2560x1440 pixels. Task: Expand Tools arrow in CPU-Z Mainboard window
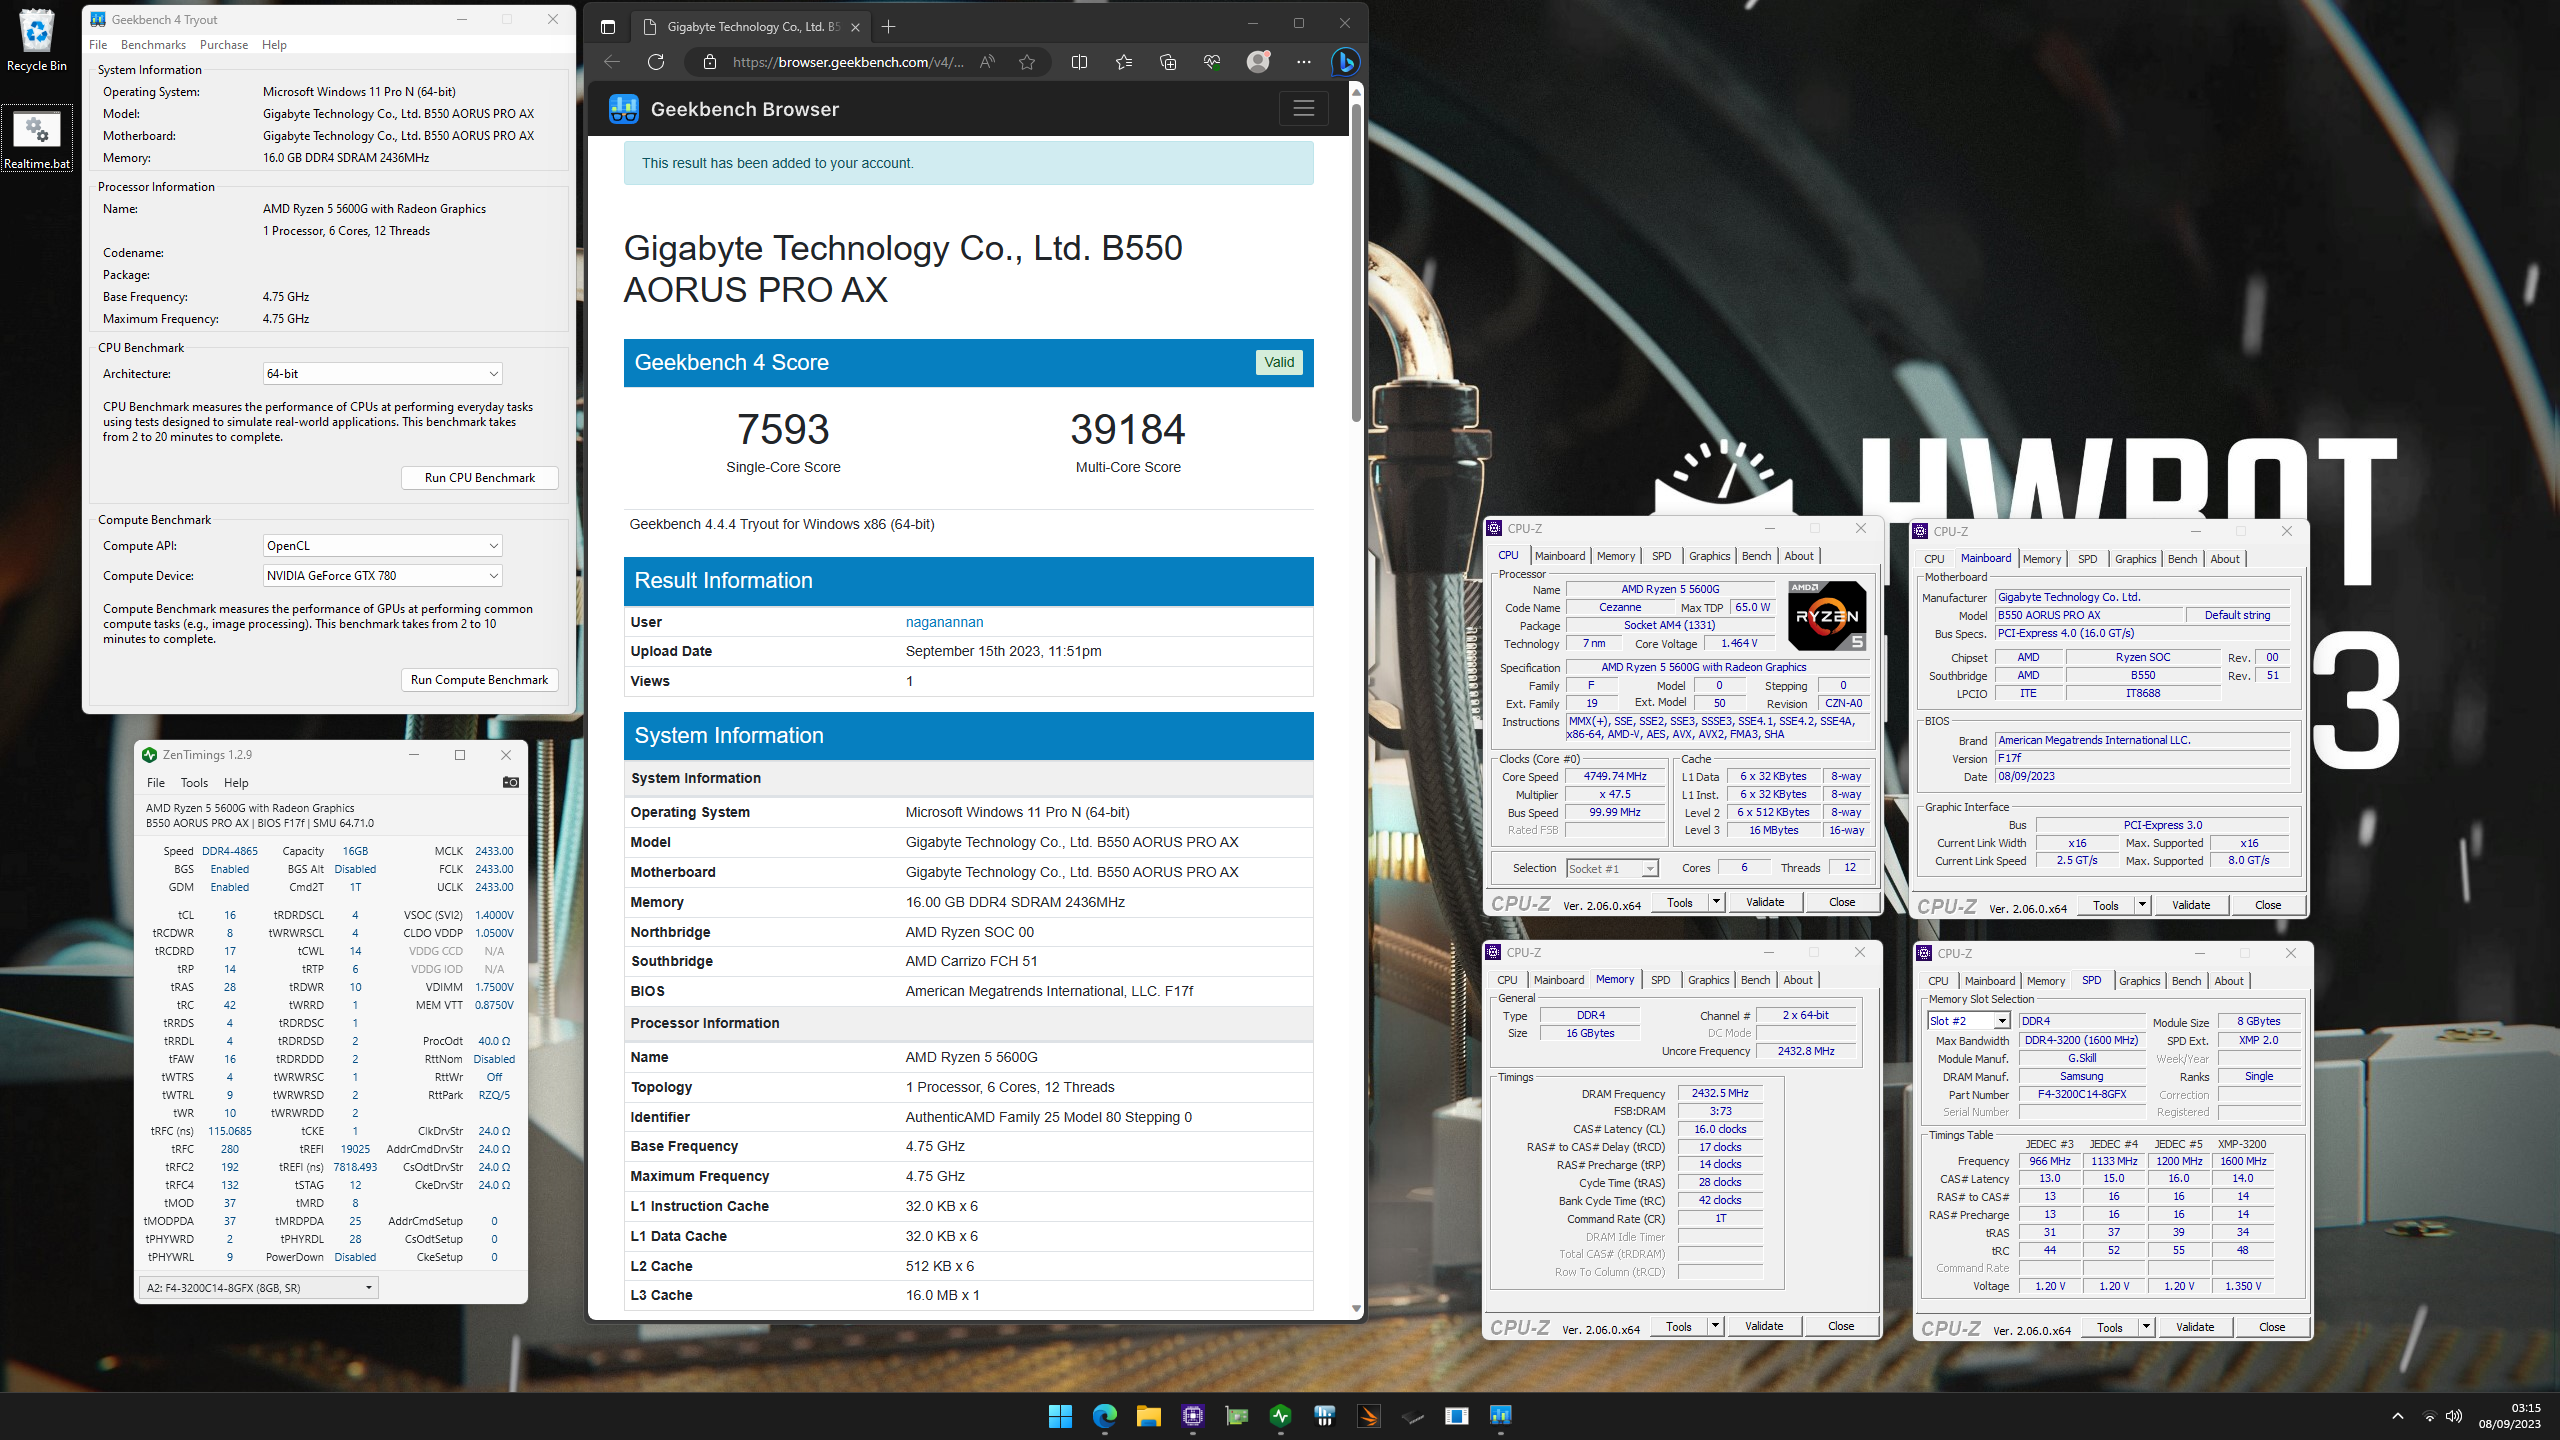point(2142,905)
